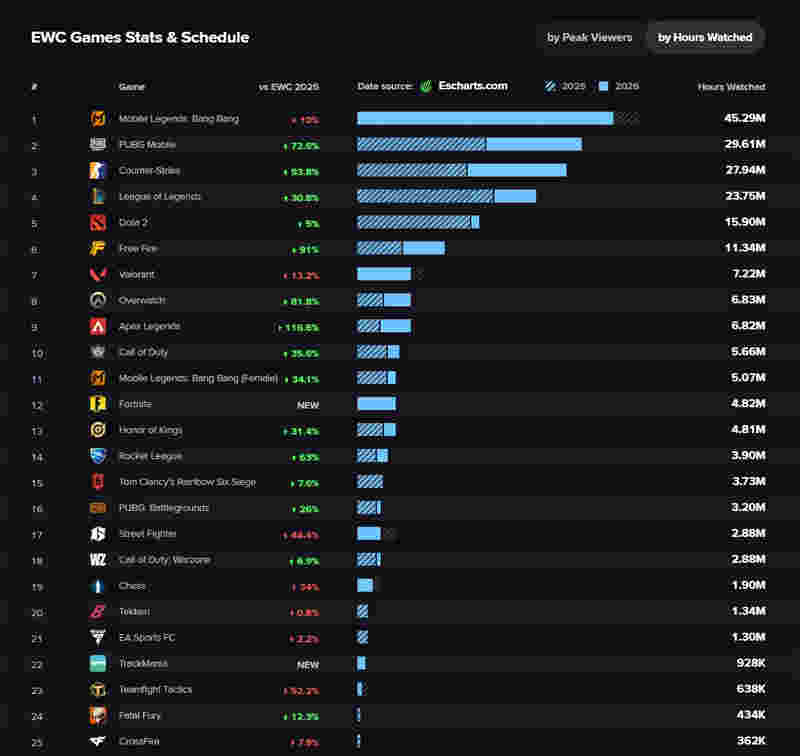Click the NEW label in Fortnite row
The width and height of the screenshot is (800, 756).
(x=308, y=405)
